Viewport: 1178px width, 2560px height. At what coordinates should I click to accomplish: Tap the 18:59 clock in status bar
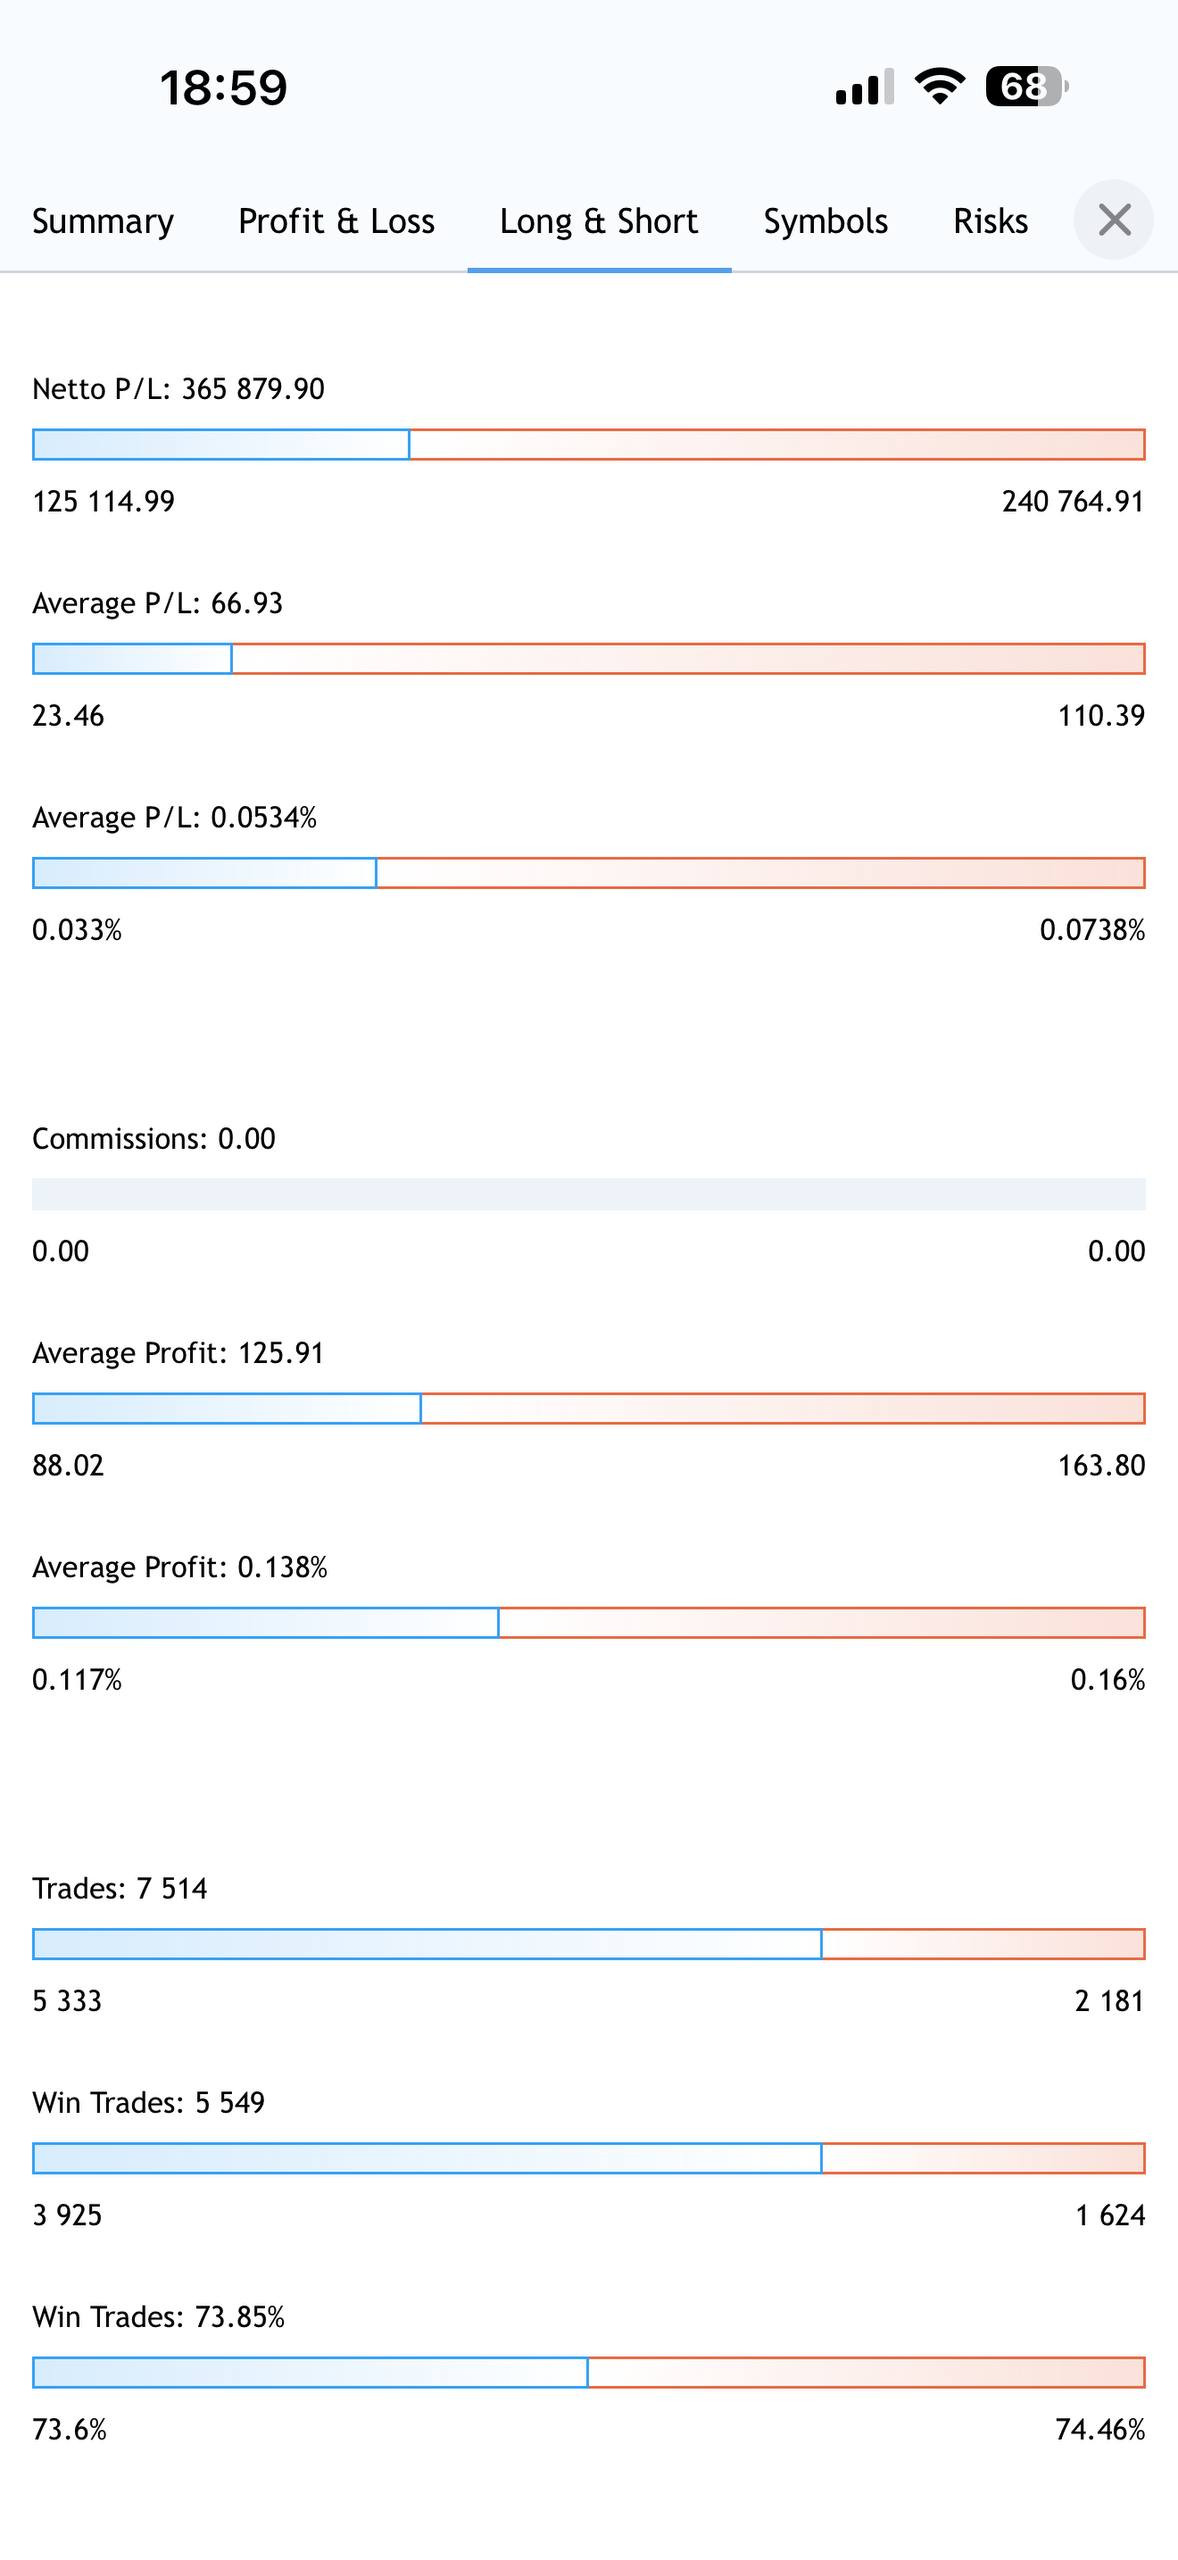224,88
